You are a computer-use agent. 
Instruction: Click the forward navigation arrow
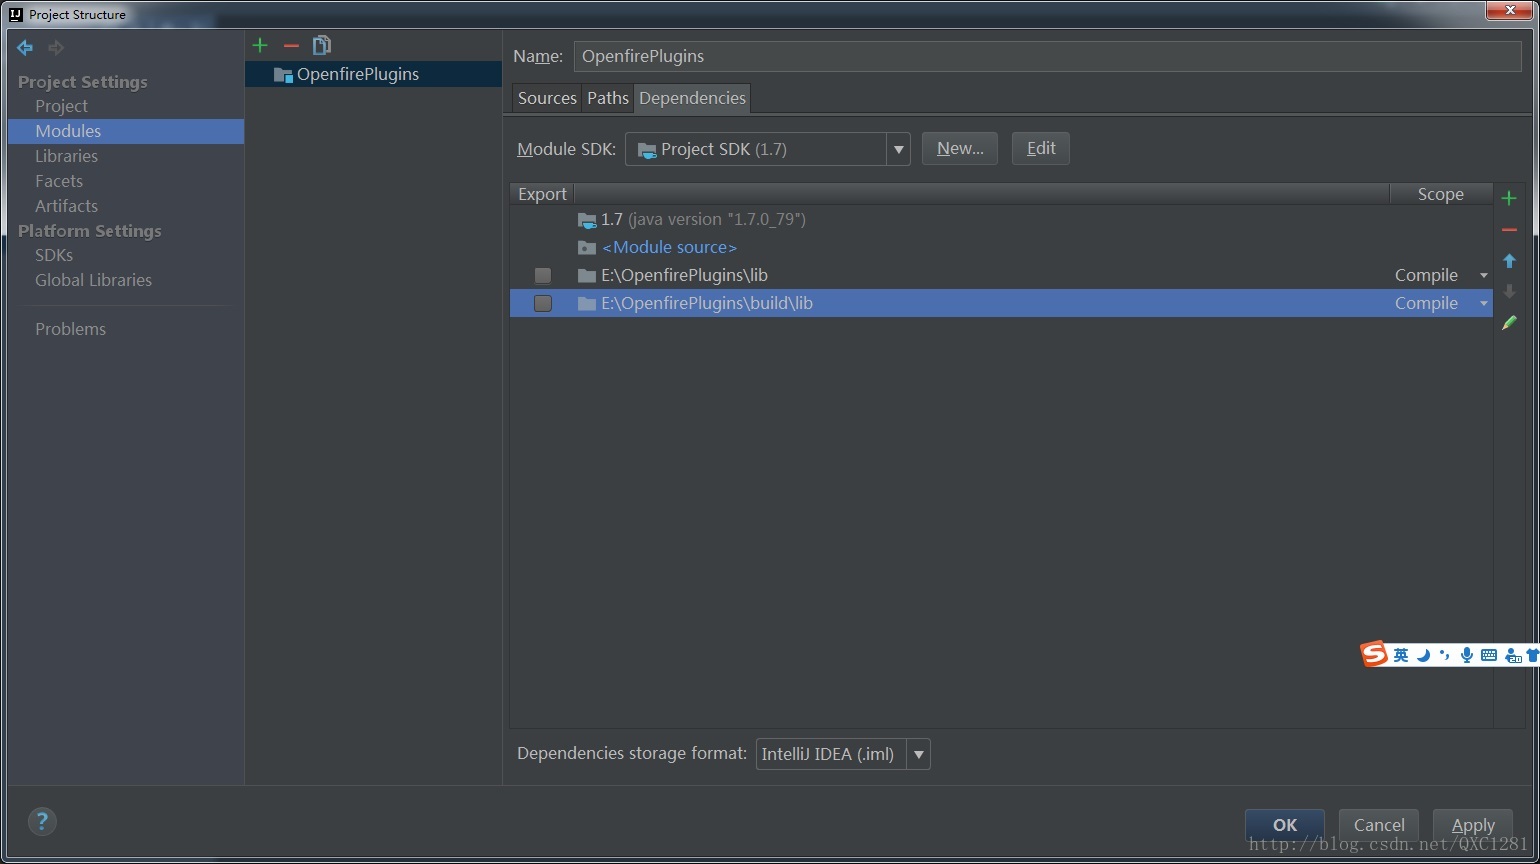coord(56,47)
